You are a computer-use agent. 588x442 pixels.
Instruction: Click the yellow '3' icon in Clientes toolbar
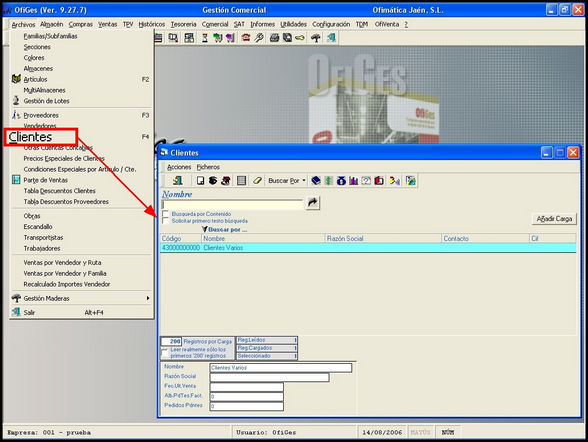click(394, 181)
